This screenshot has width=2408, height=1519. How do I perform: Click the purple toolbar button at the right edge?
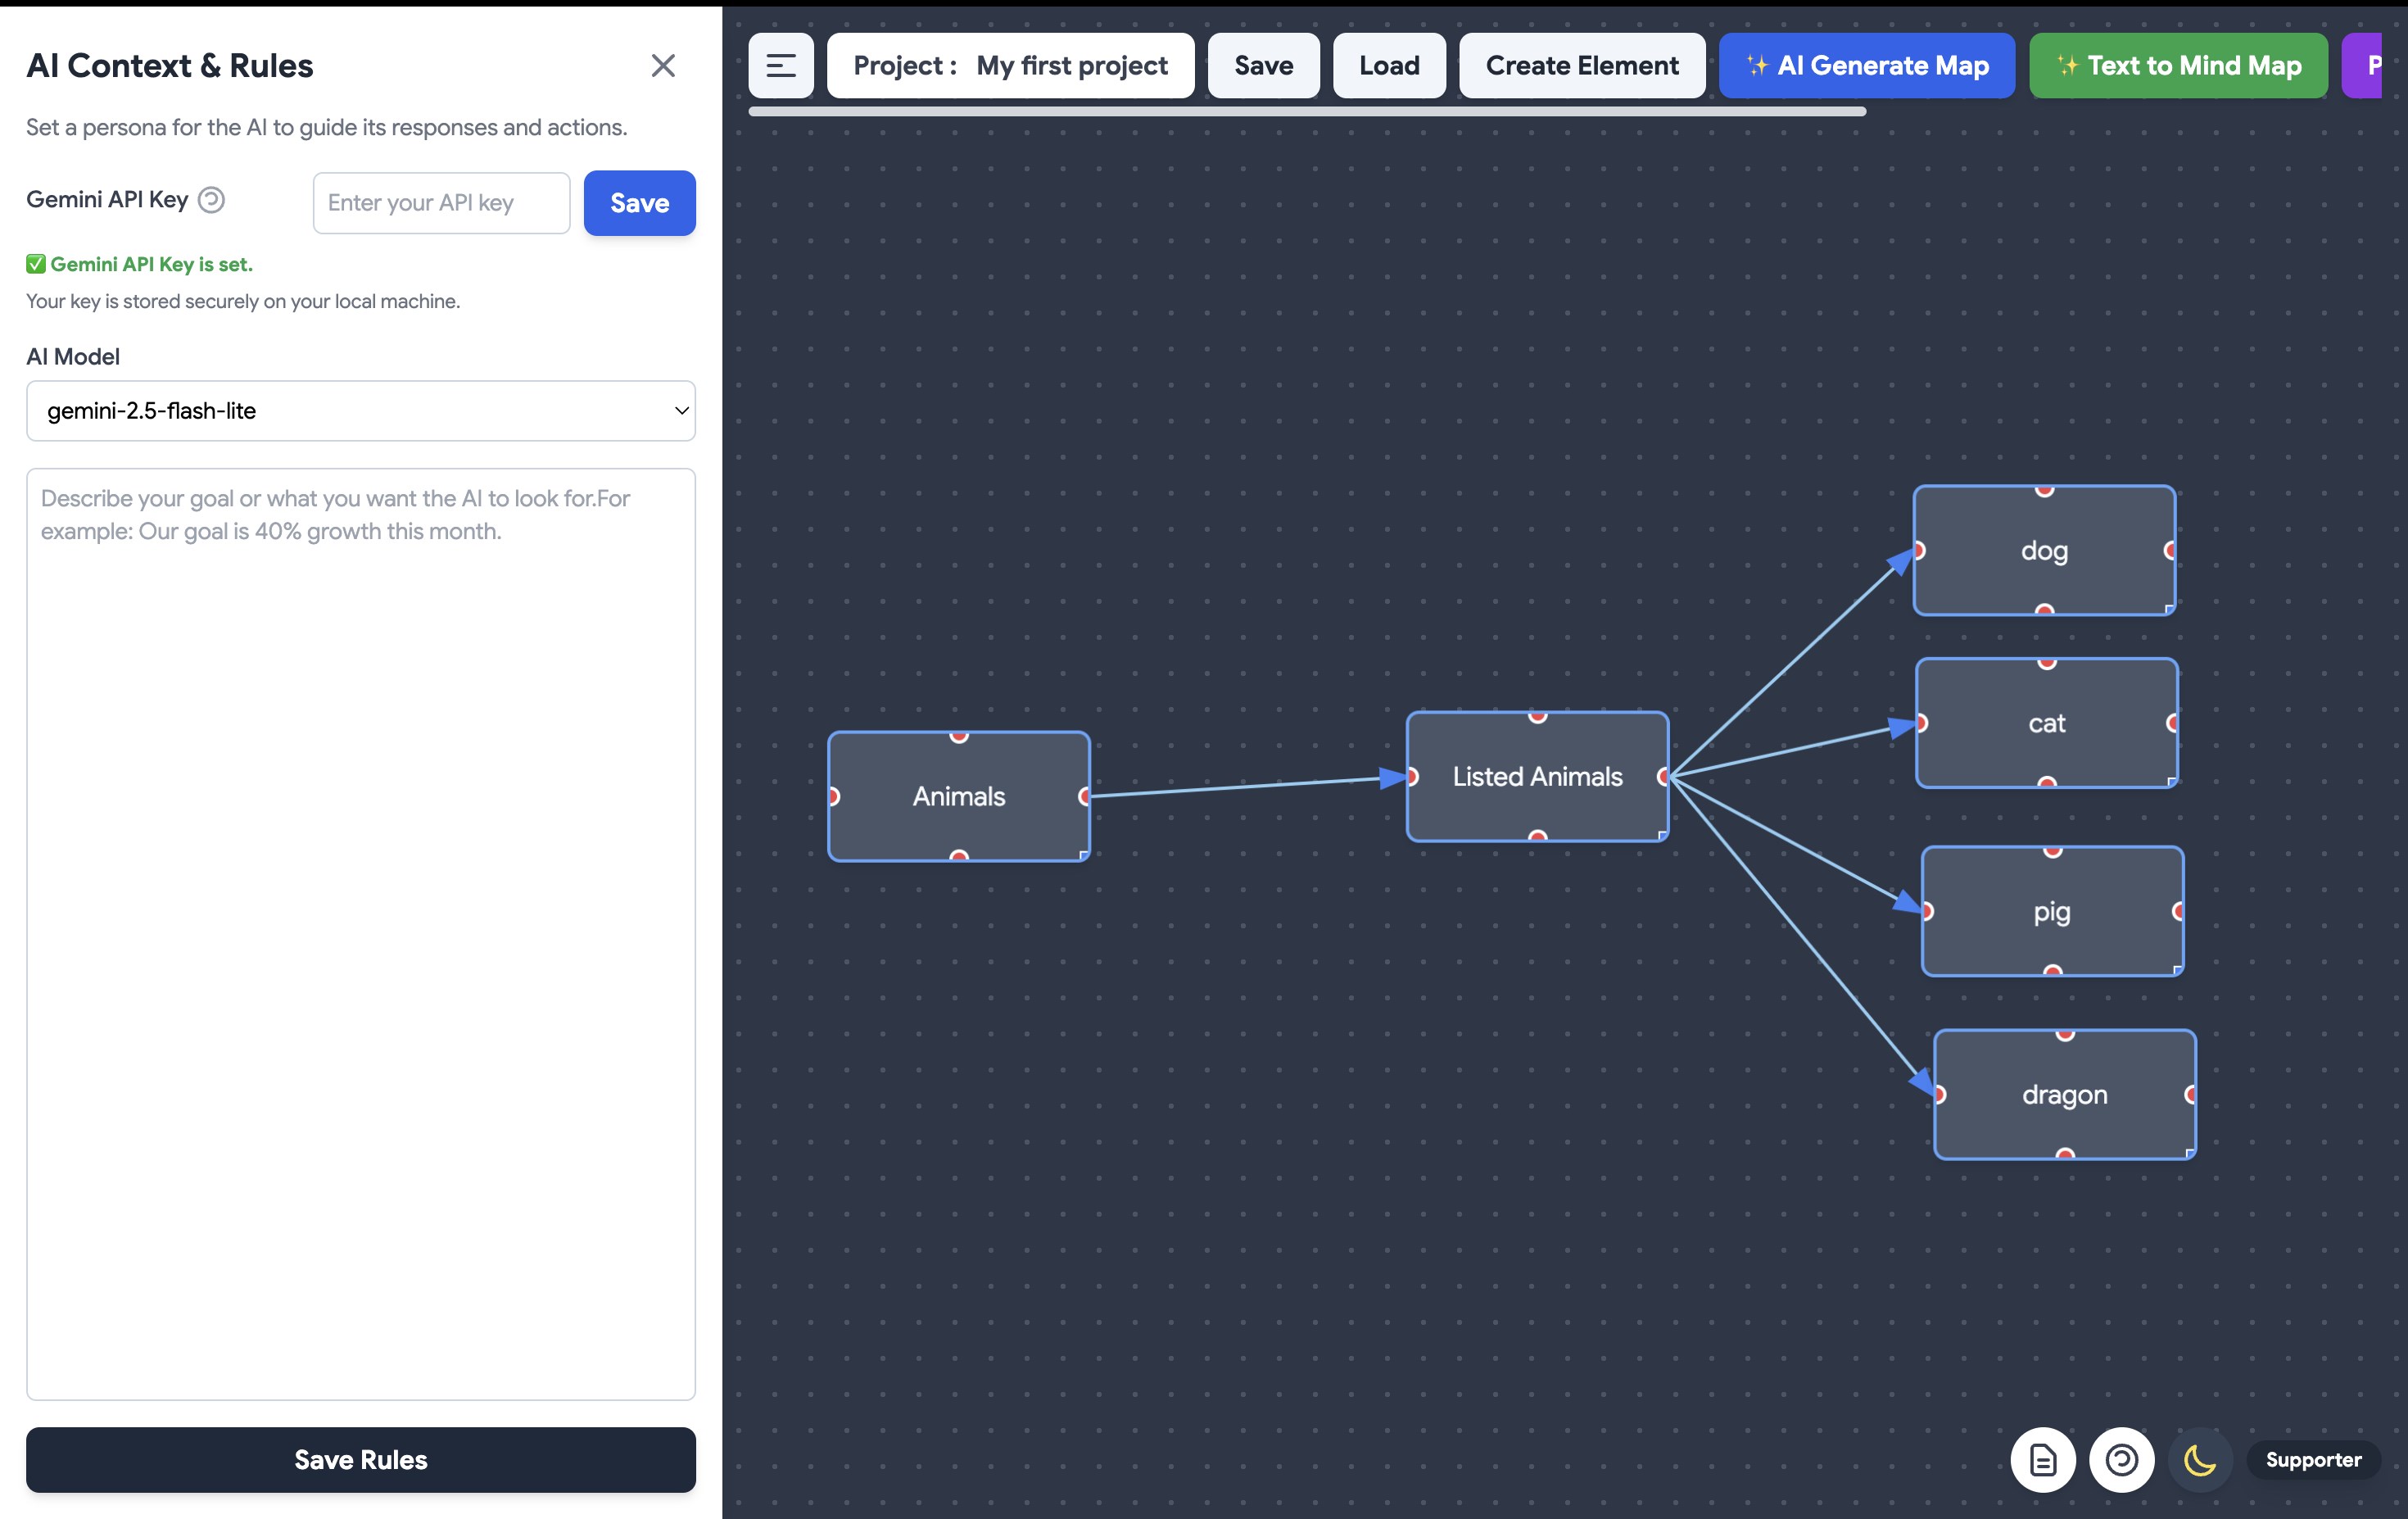(x=2364, y=66)
